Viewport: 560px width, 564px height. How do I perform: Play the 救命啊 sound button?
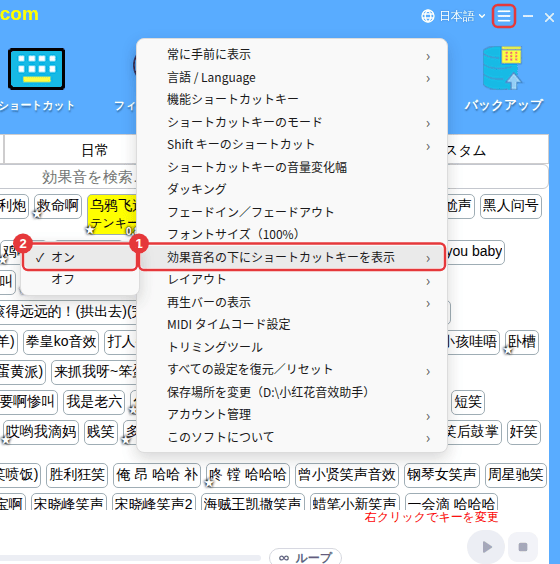click(58, 206)
